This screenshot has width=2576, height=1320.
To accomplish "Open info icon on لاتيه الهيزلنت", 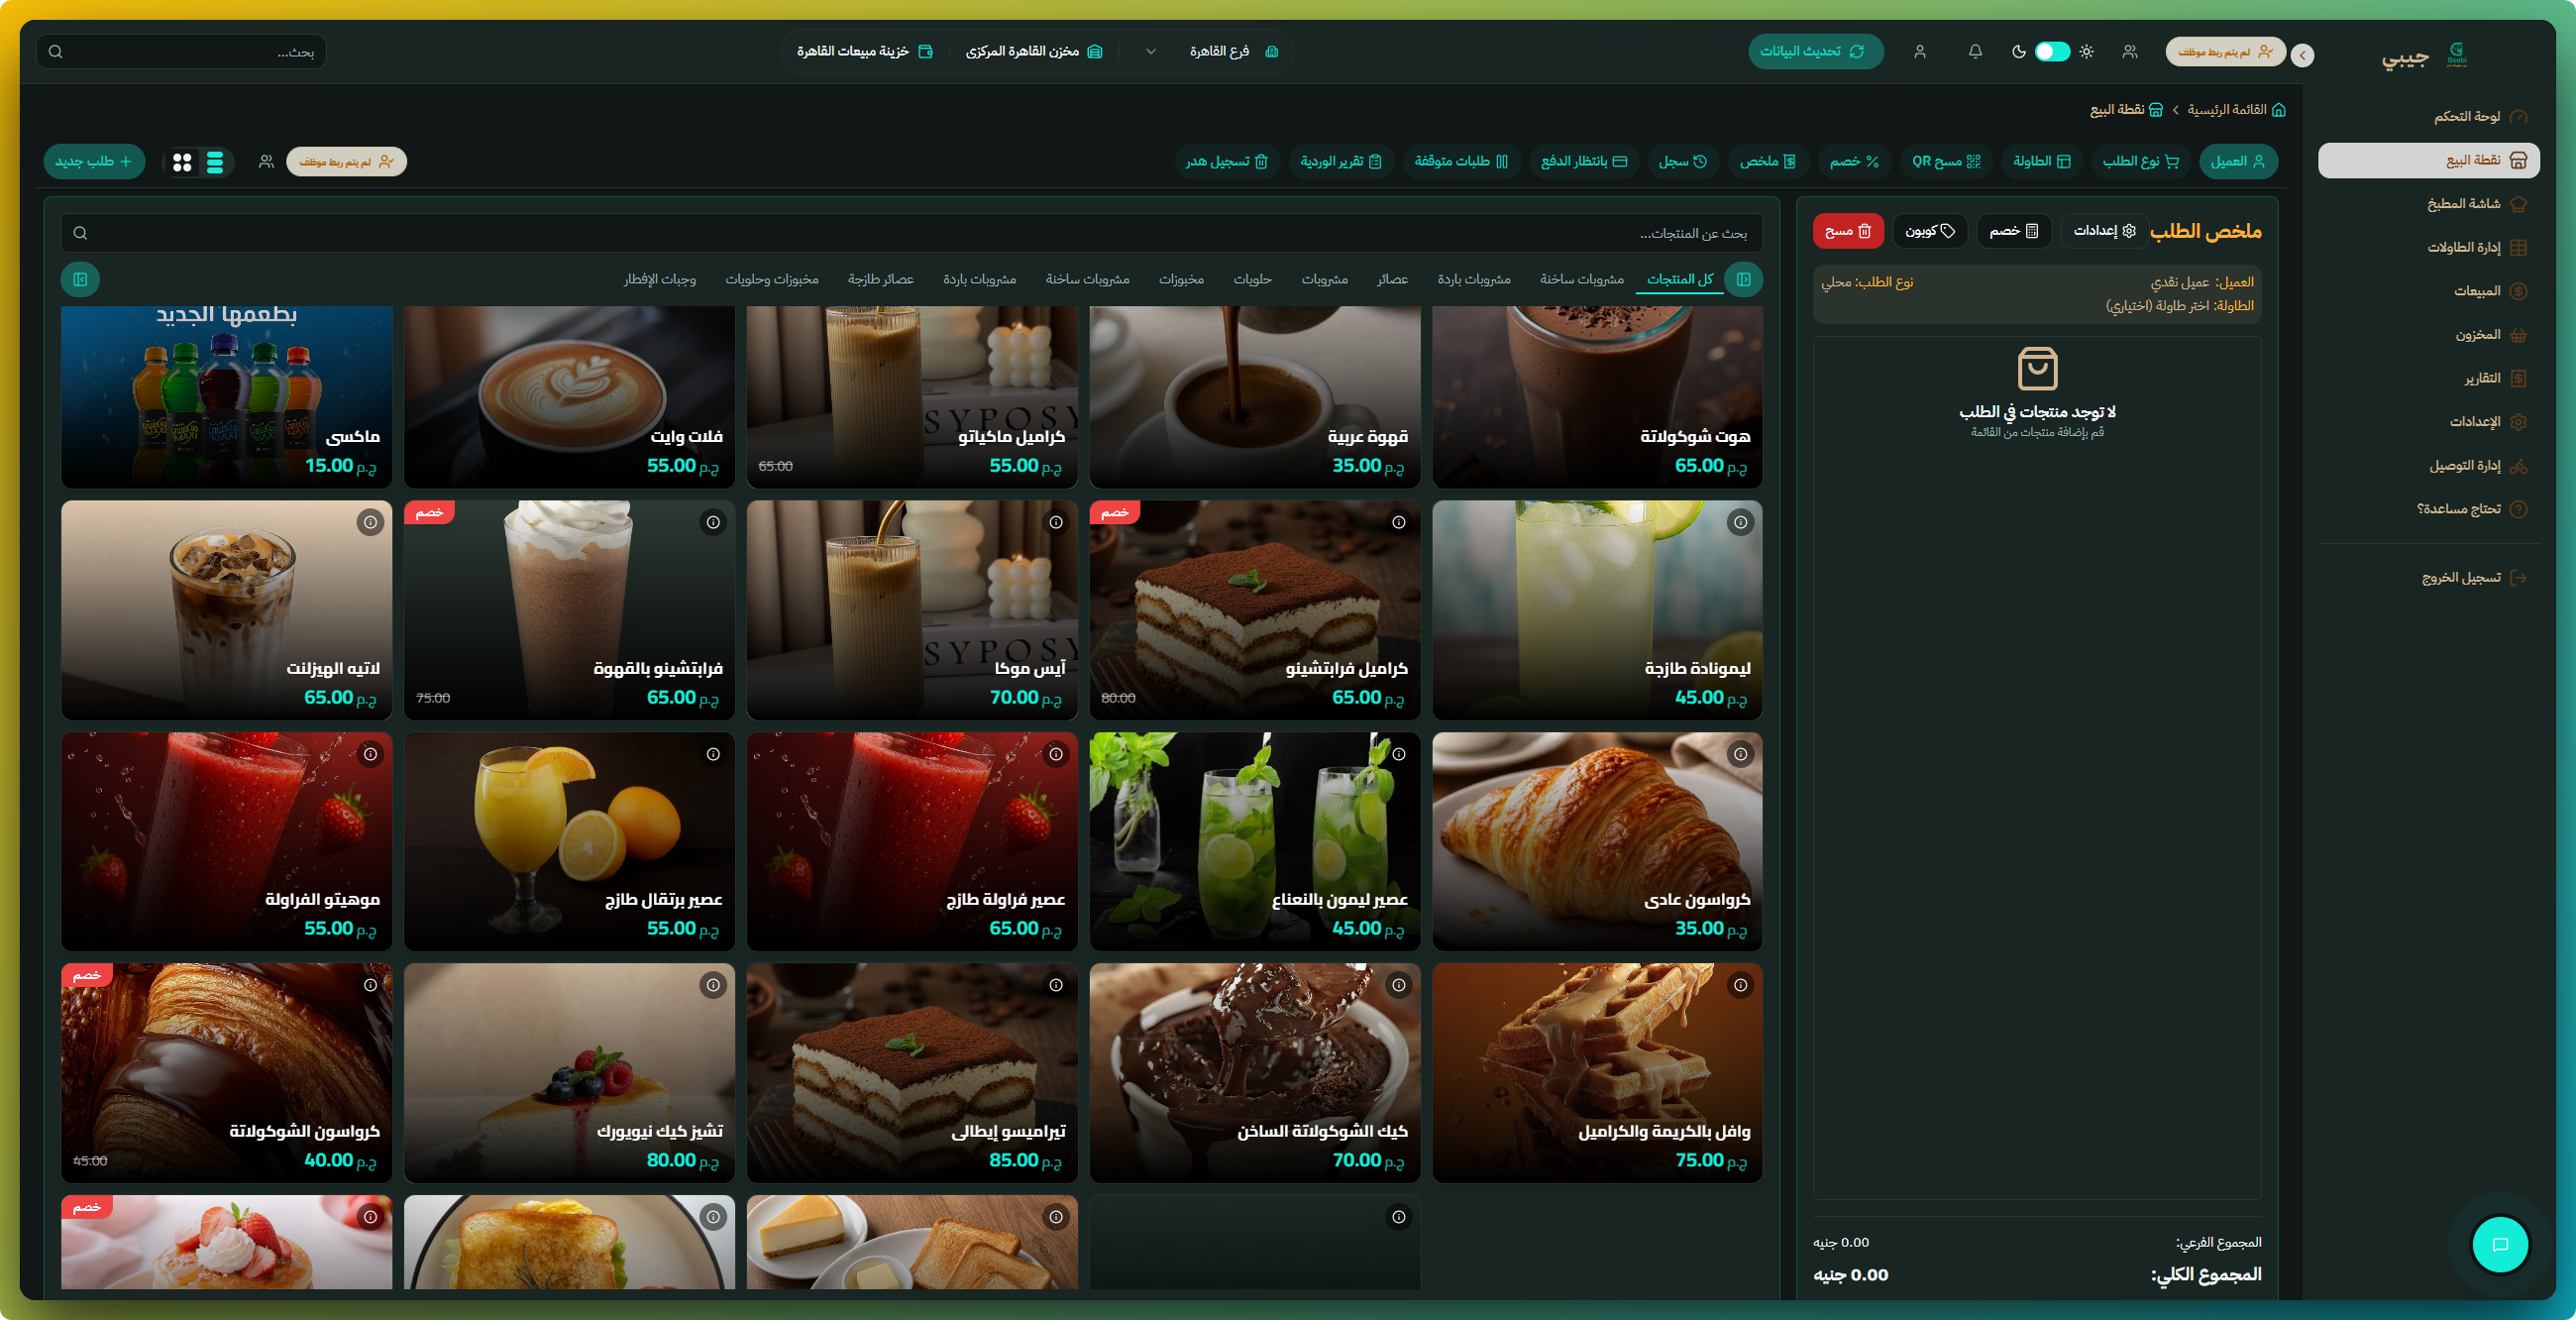I will click(x=371, y=522).
